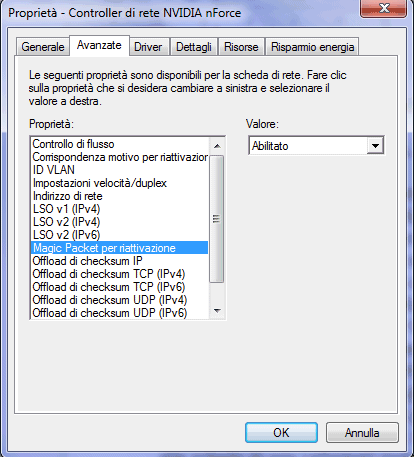414x457 pixels.
Task: Open the Risparmio energia tab
Action: pos(312,47)
